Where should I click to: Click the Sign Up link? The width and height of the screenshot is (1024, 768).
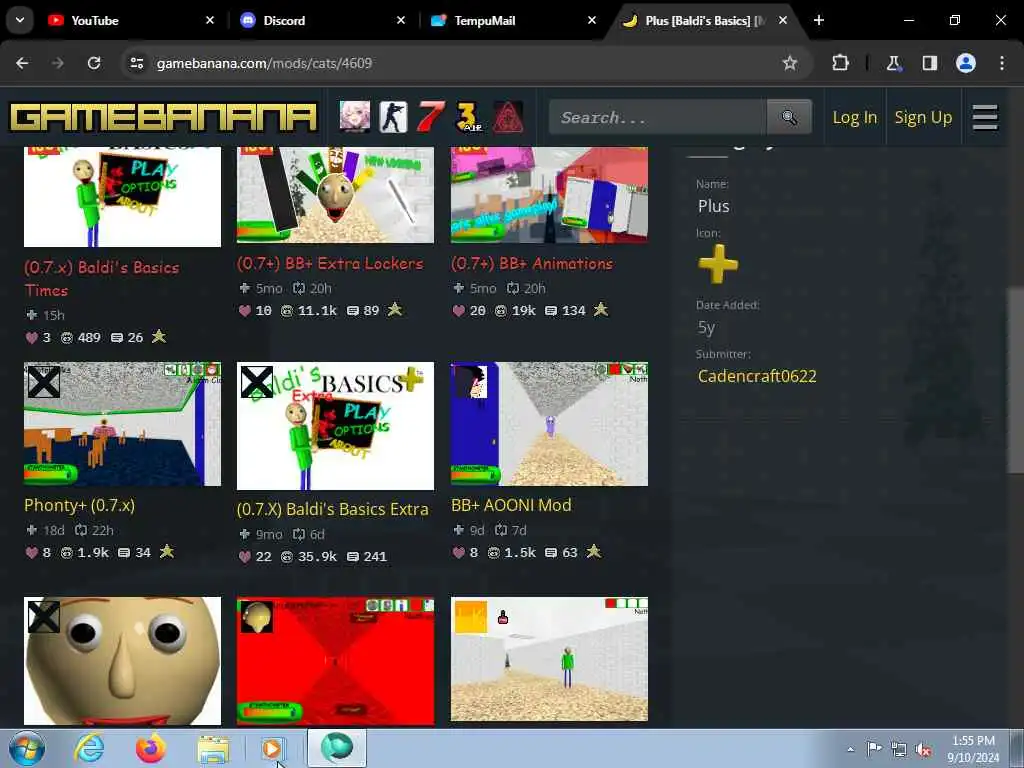tap(923, 118)
